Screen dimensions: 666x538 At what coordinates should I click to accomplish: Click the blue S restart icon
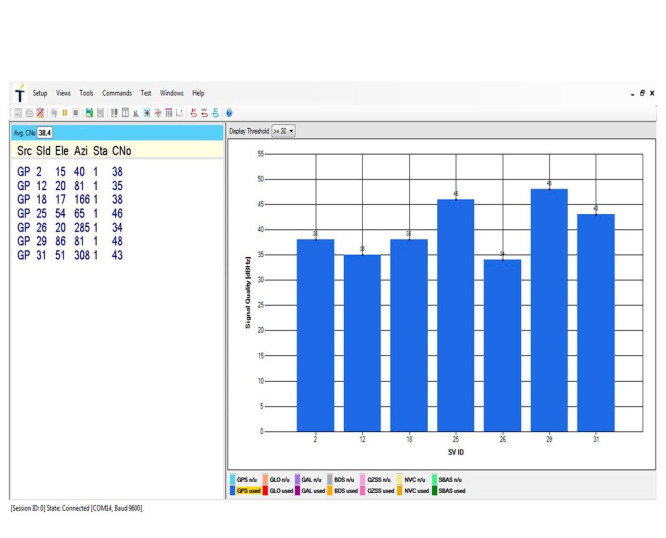point(215,113)
